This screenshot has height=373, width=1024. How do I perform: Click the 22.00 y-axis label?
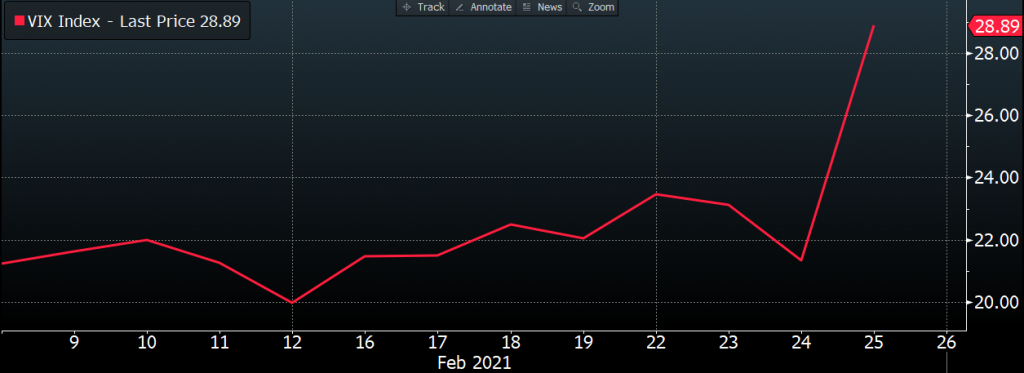[997, 240]
